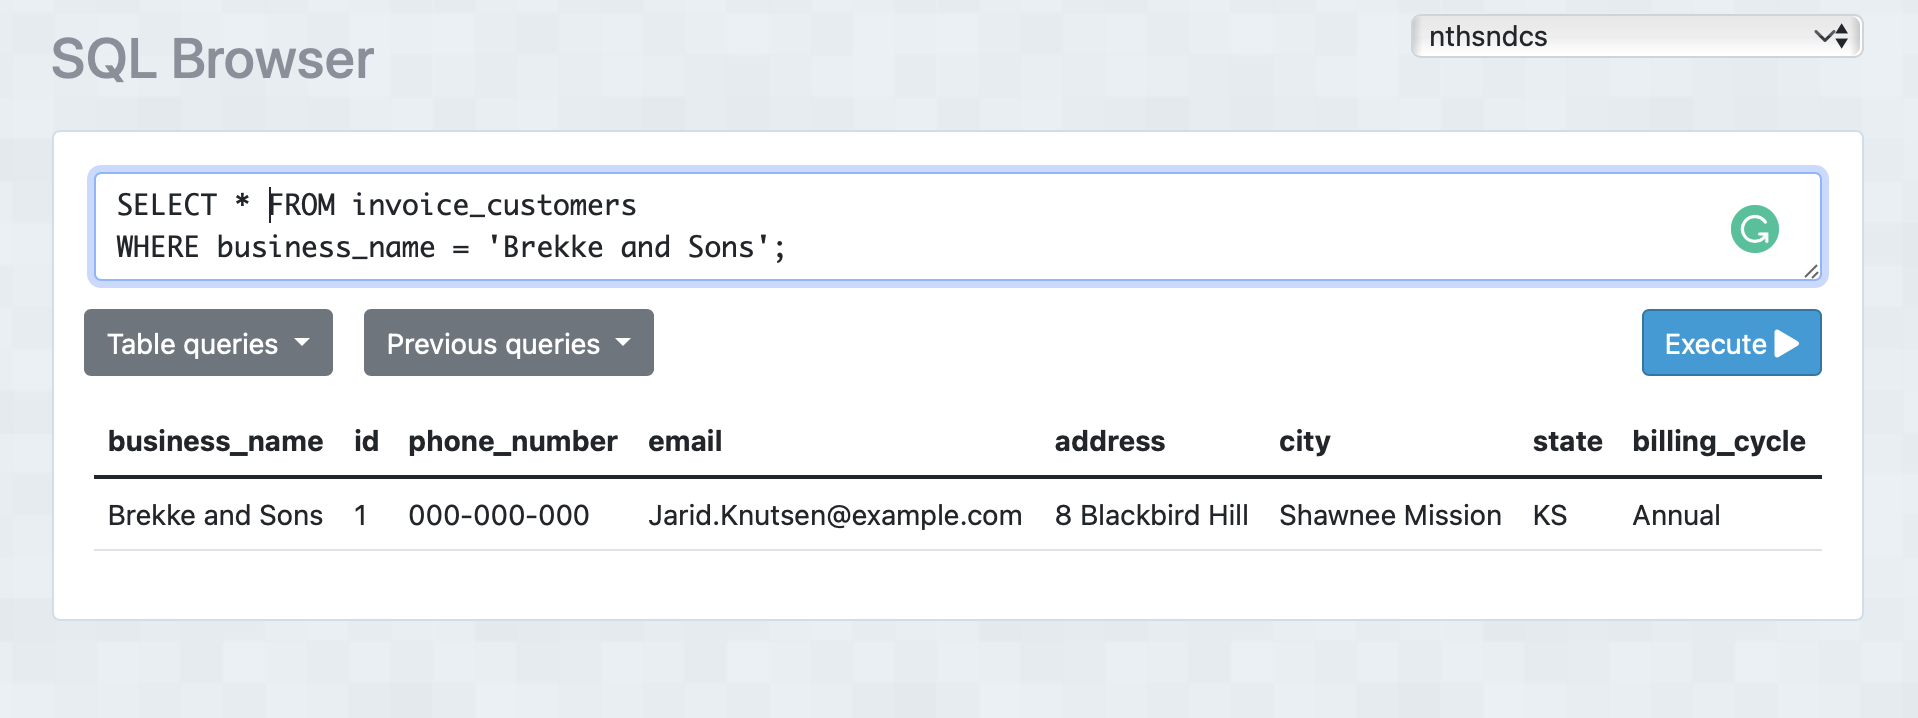1918x718 pixels.
Task: Click the green Grammarly icon in query box
Action: point(1754,229)
